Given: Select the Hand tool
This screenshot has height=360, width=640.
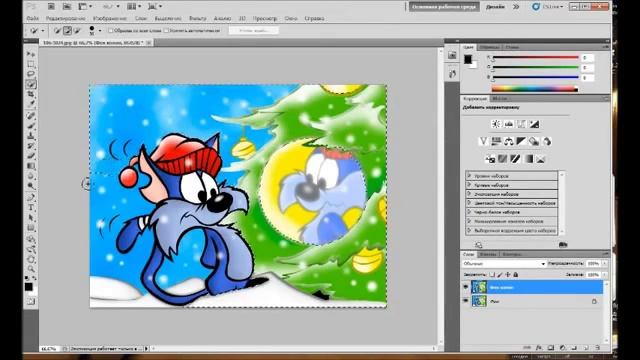Looking at the screenshot, I should click(x=31, y=259).
